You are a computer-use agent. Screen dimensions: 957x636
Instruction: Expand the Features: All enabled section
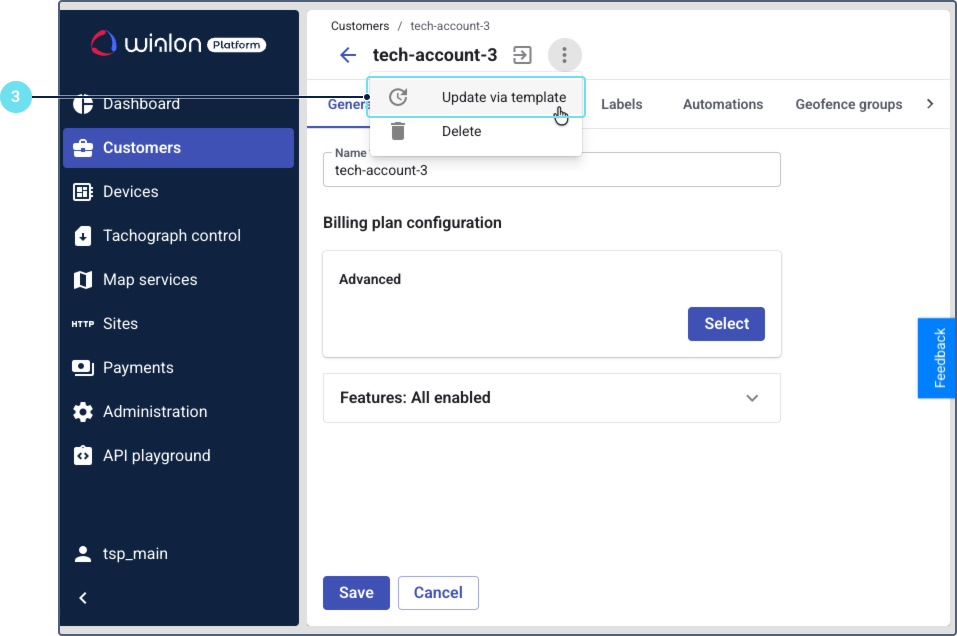(551, 398)
